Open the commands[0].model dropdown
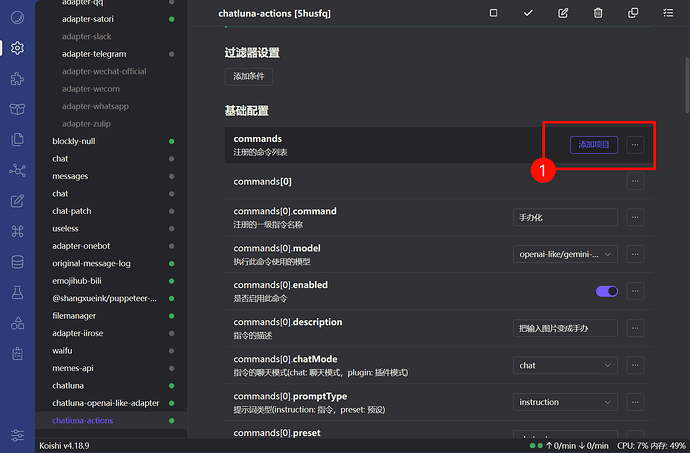The image size is (690, 453). pos(565,254)
